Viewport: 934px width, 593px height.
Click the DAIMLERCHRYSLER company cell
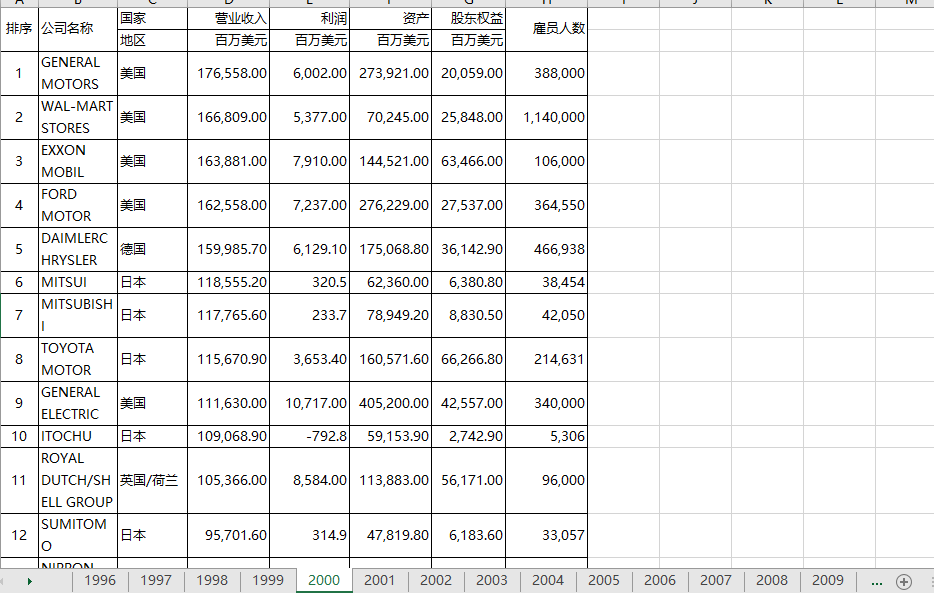tap(78, 249)
